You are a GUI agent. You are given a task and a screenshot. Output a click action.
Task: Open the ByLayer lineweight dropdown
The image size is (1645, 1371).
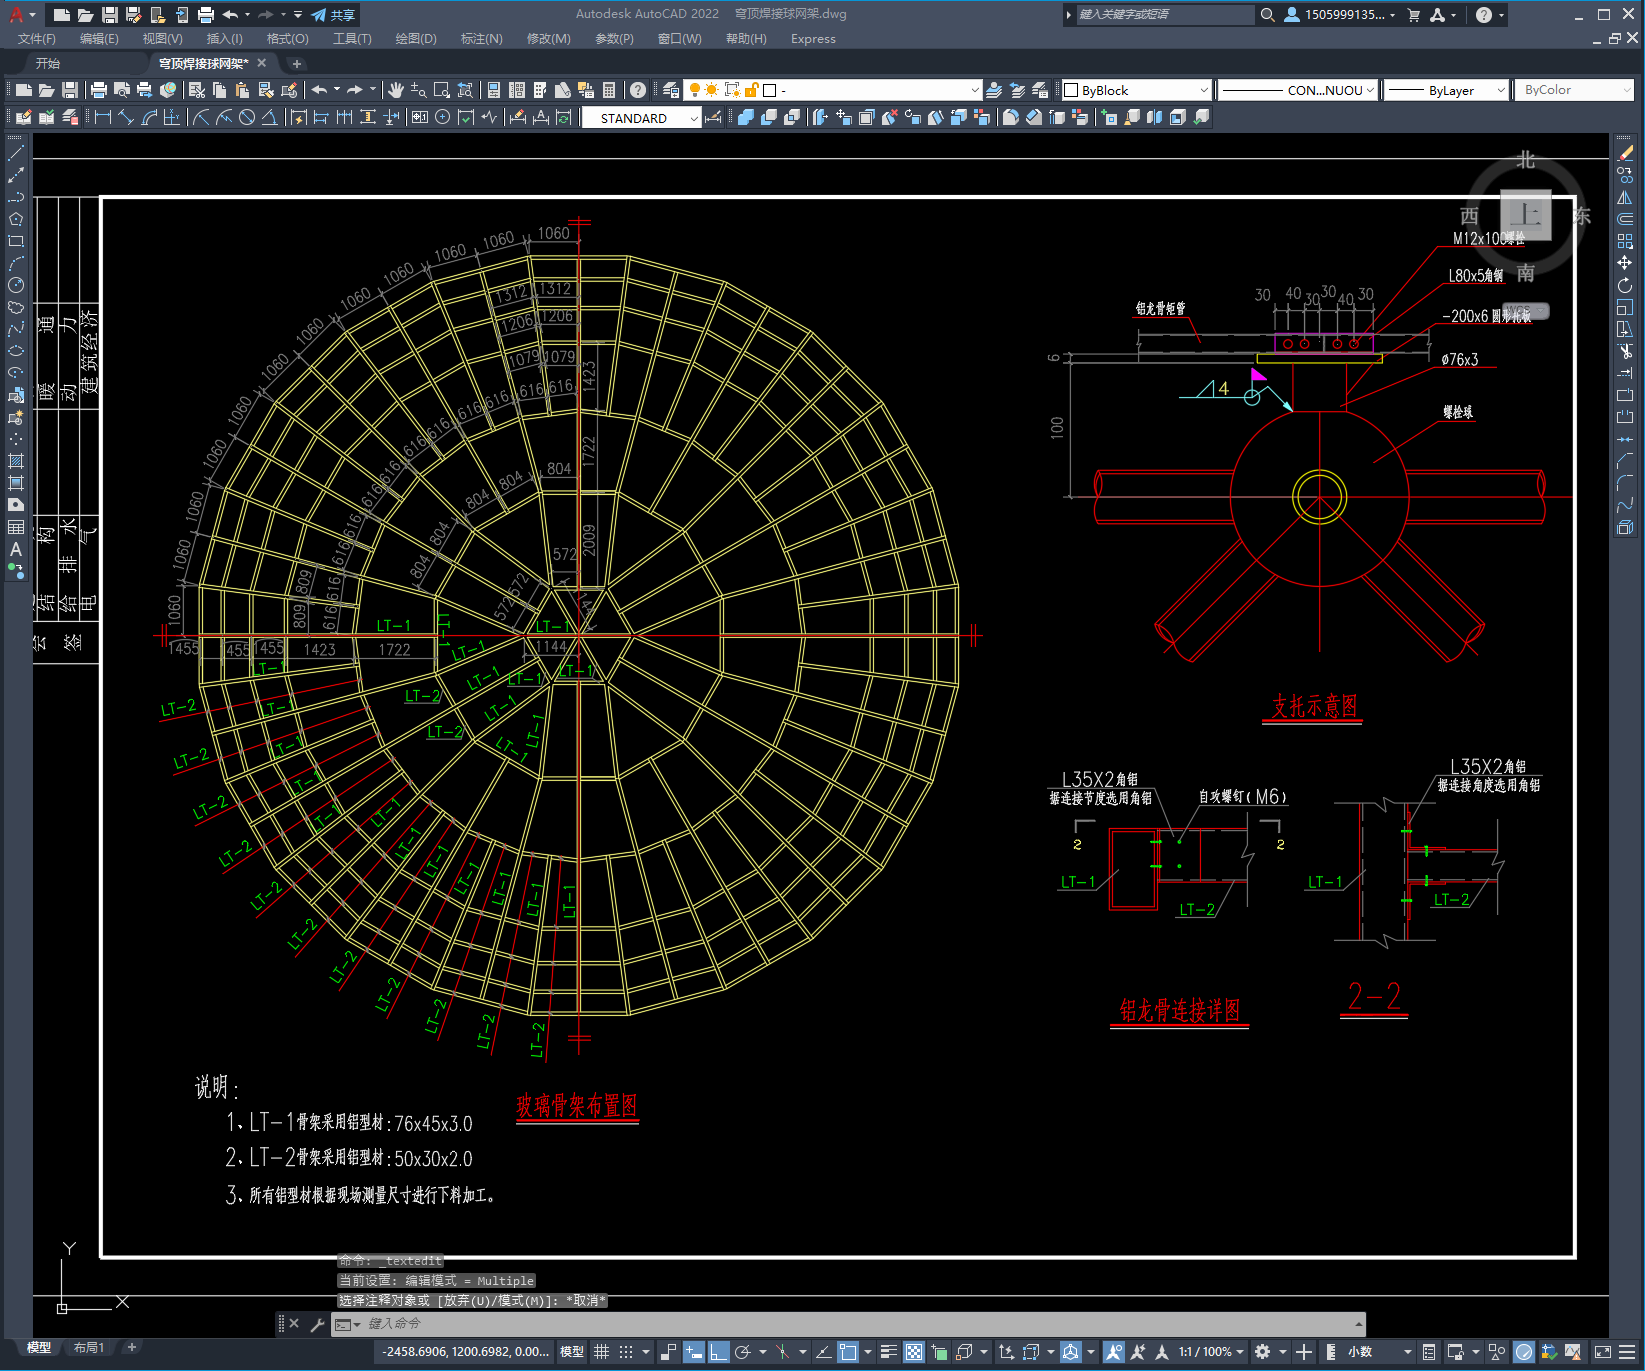(x=1501, y=90)
